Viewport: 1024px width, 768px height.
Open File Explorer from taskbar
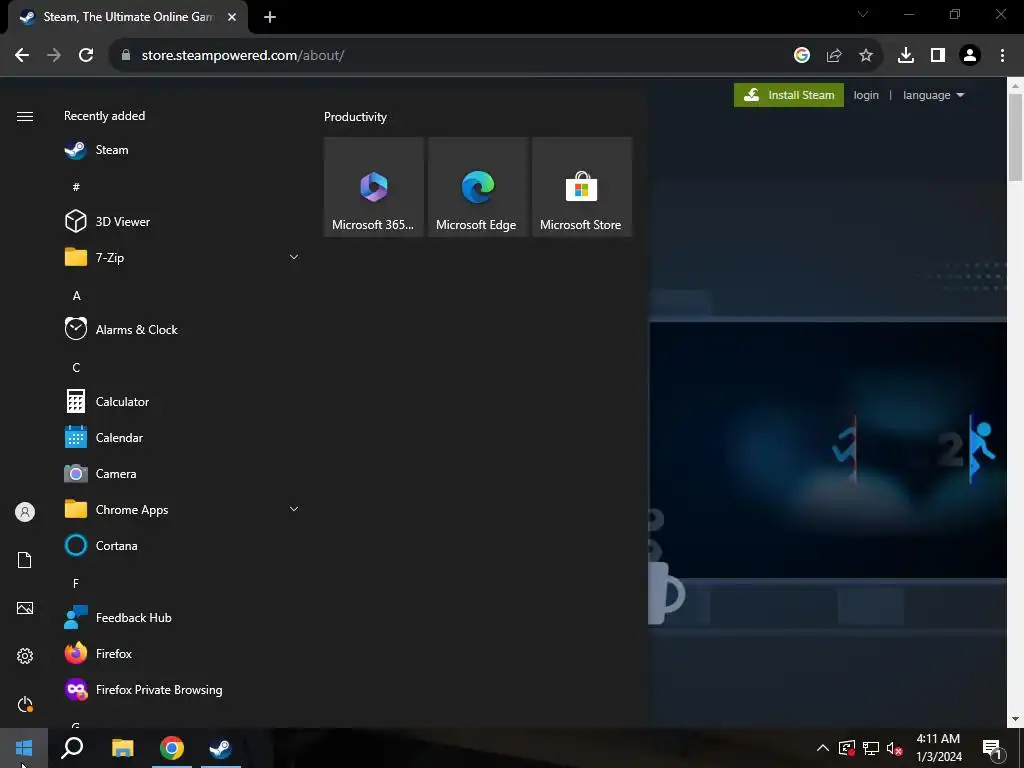(x=122, y=748)
